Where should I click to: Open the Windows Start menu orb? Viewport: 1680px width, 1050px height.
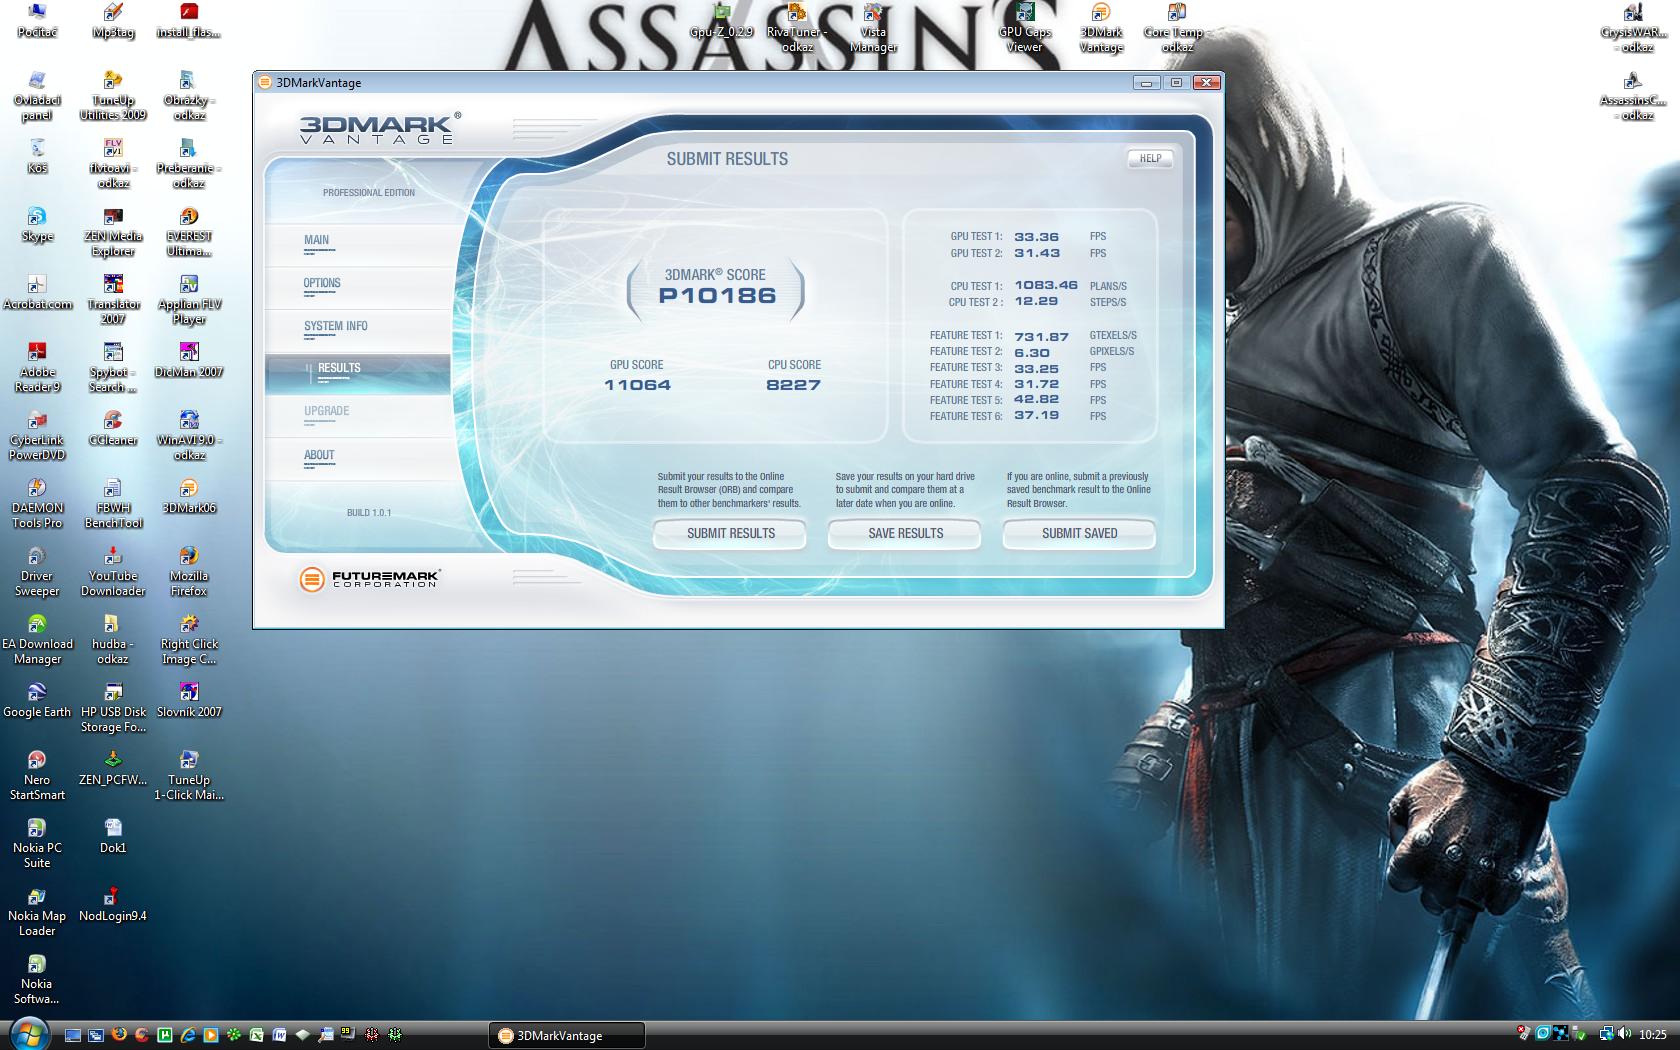[x=29, y=1033]
